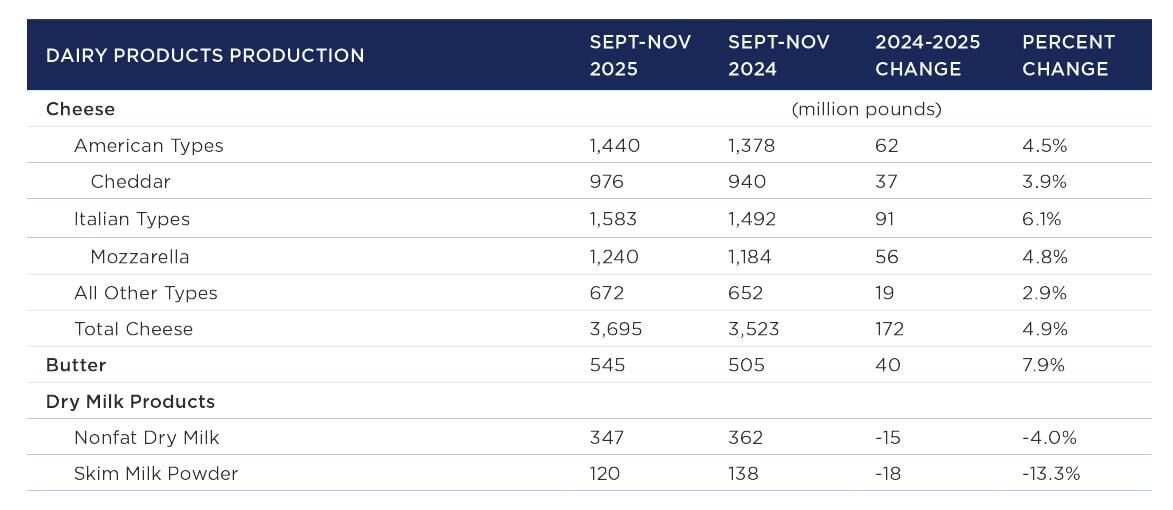This screenshot has height=510, width=1173.
Task: Click the Nonfat Dry Milk row label
Action: coord(147,438)
